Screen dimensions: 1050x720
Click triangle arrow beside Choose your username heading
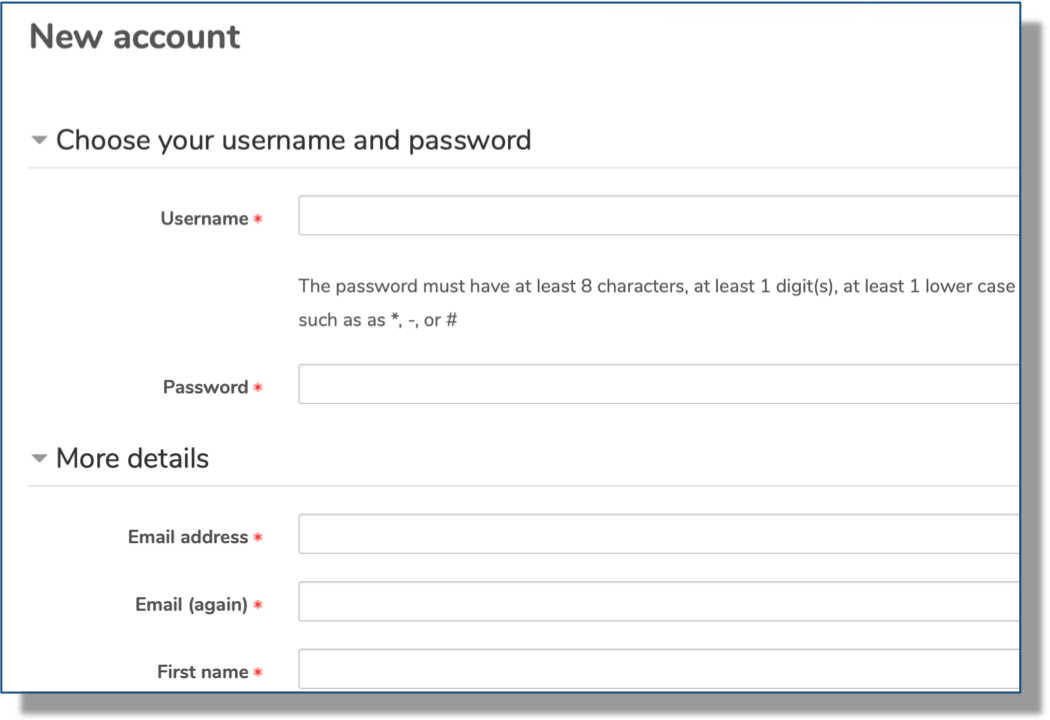tap(40, 140)
